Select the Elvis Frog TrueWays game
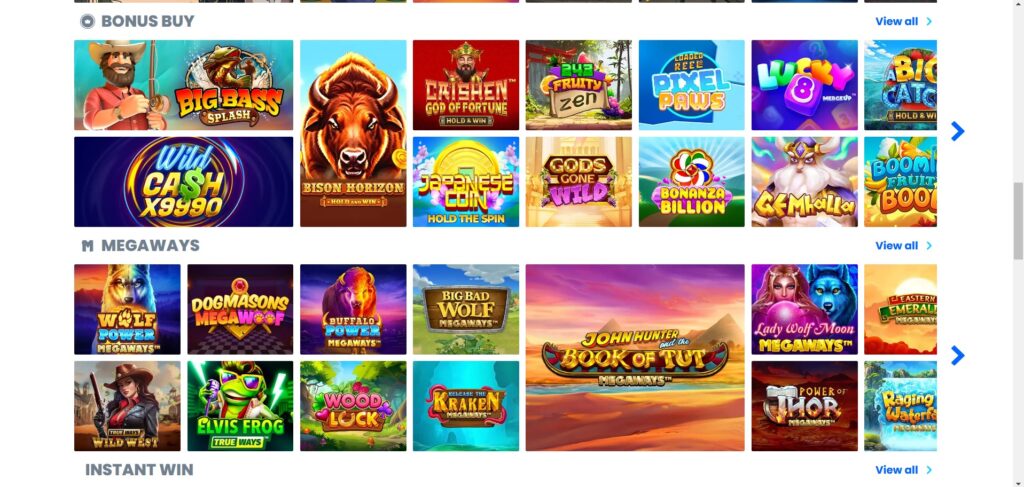Viewport: 1024px width, 487px height. point(240,406)
